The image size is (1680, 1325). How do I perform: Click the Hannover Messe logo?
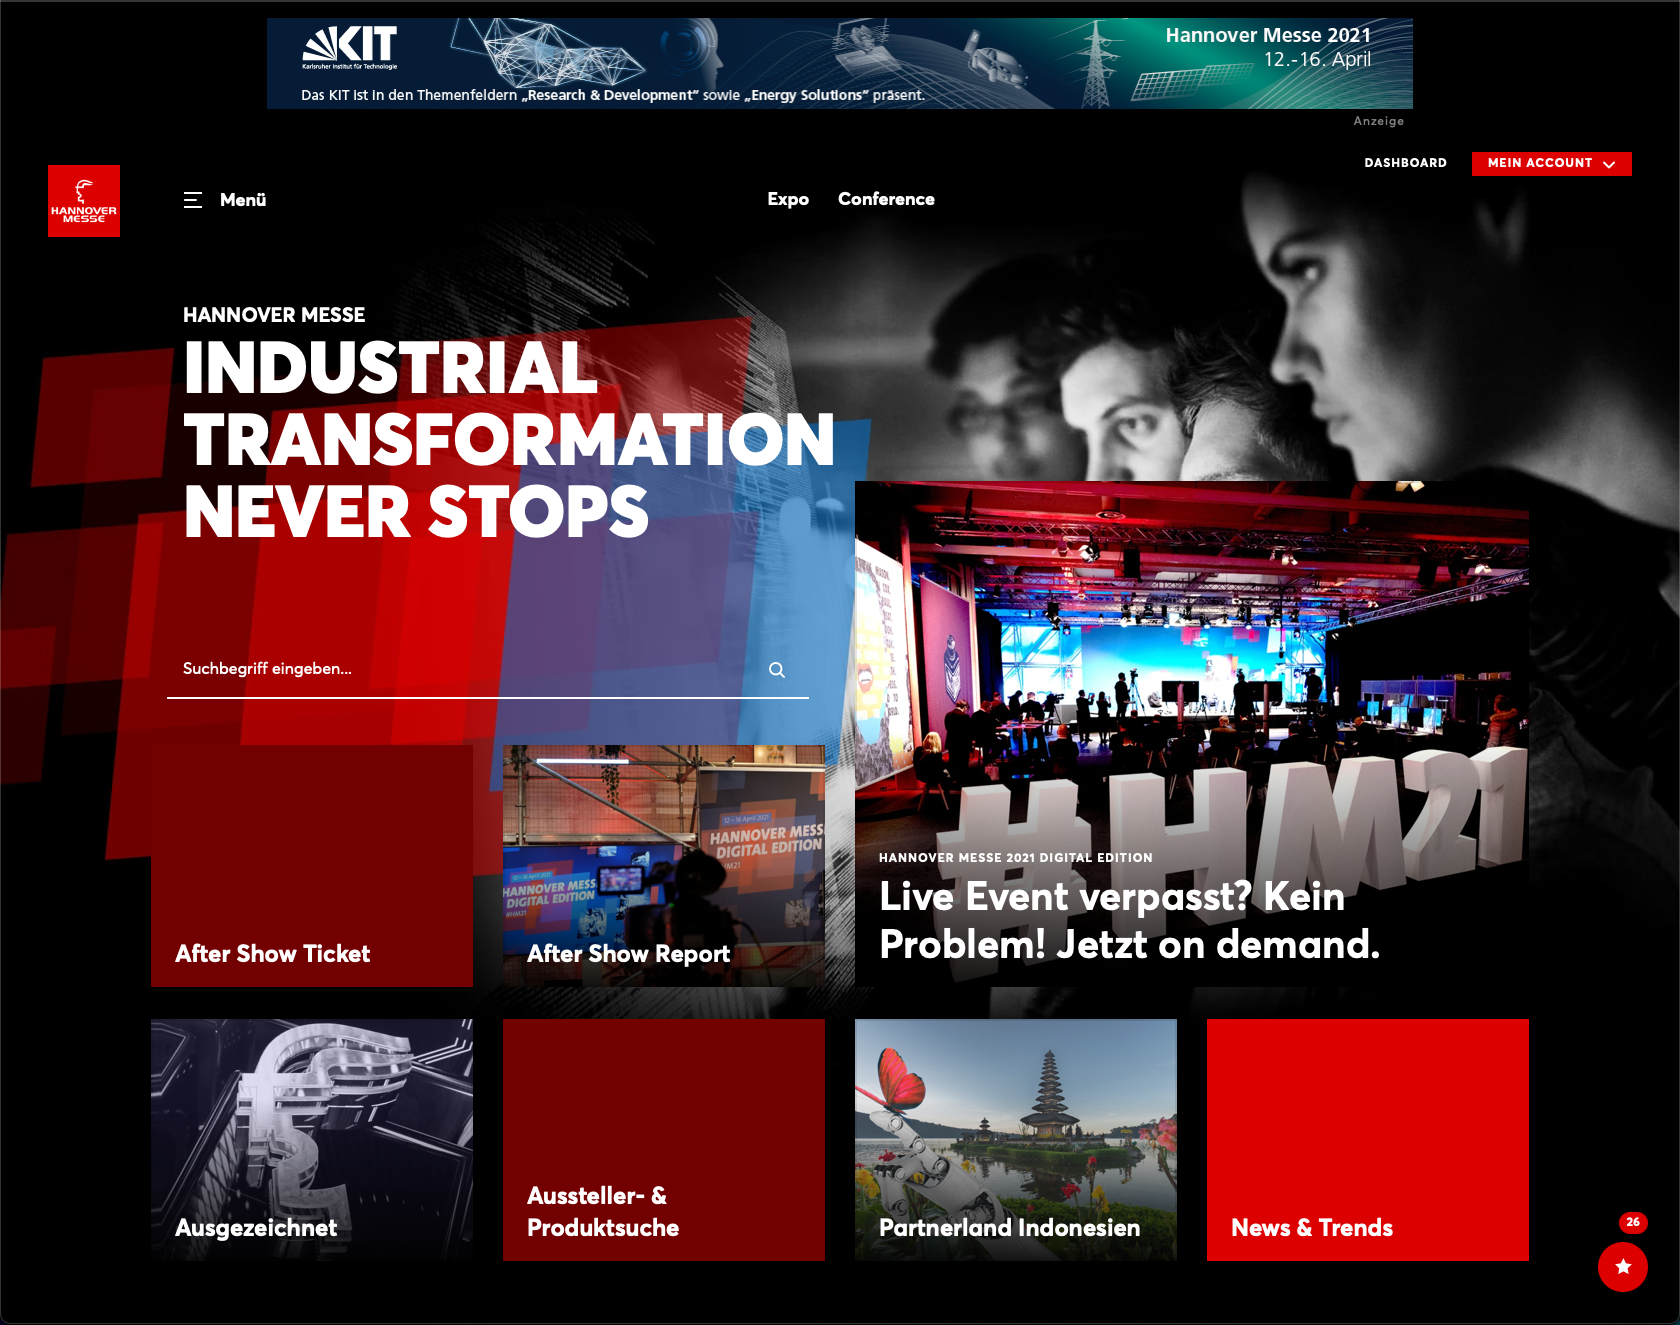(84, 201)
